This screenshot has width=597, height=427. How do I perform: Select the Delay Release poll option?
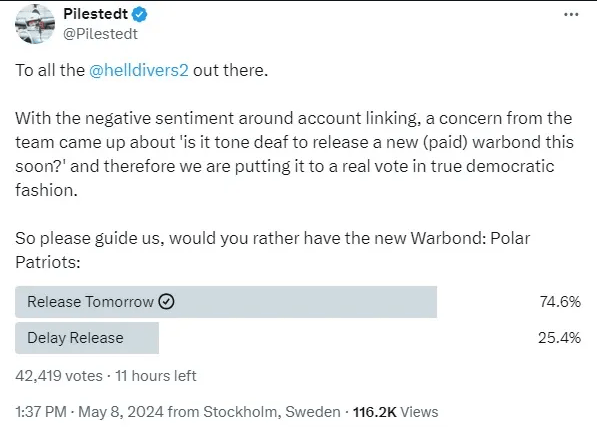87,338
